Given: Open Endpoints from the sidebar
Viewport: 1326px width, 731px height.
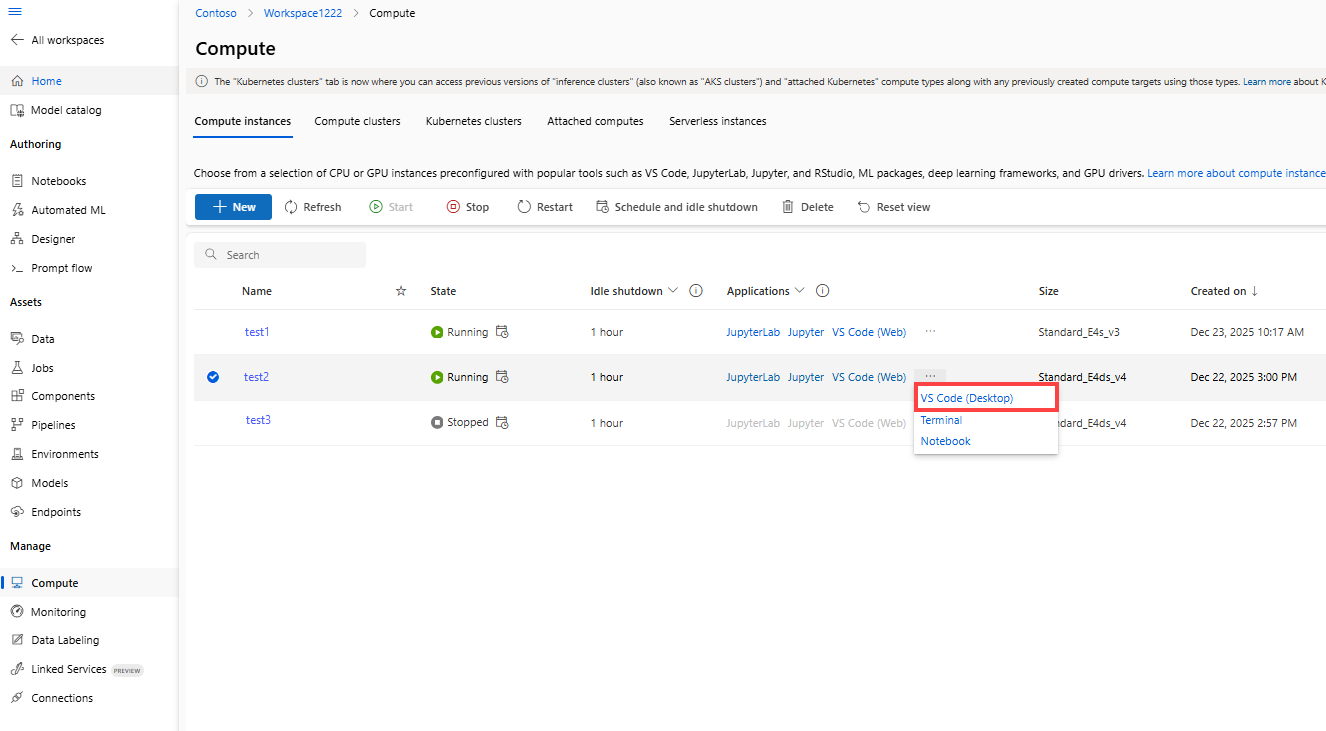Looking at the screenshot, I should pyautogui.click(x=17, y=511).
